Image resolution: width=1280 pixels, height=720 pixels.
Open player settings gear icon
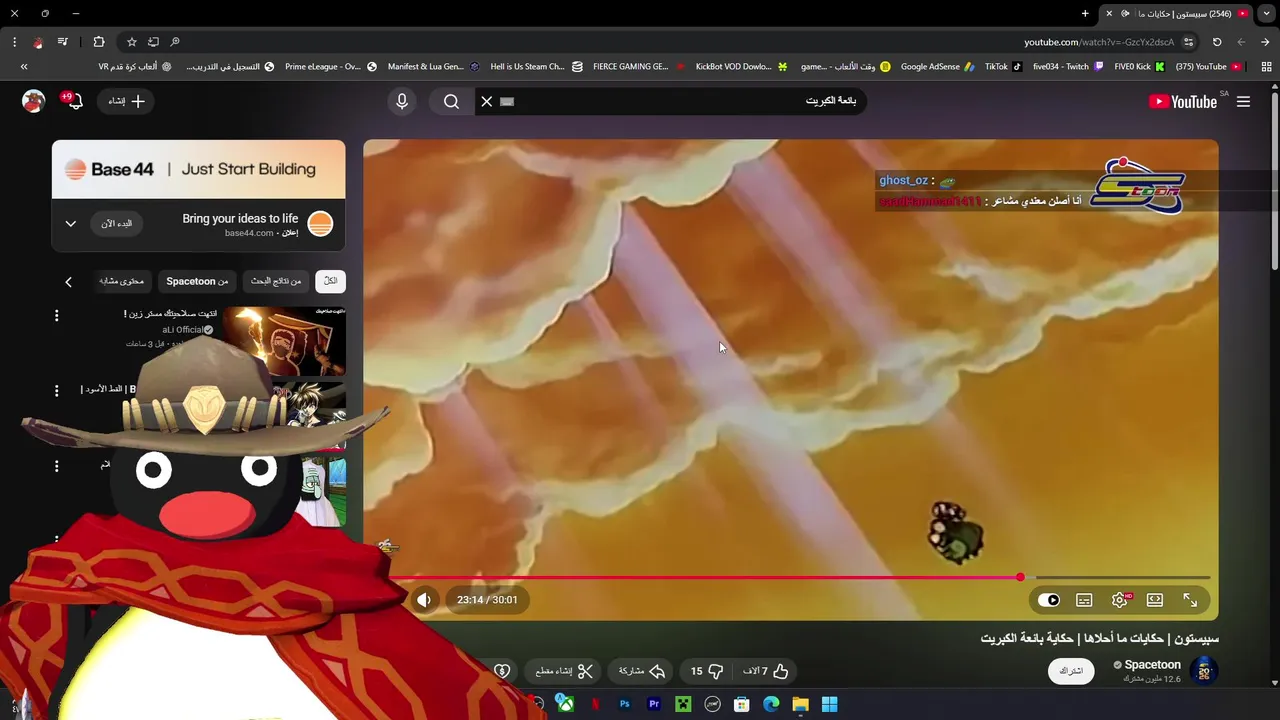tap(1120, 600)
